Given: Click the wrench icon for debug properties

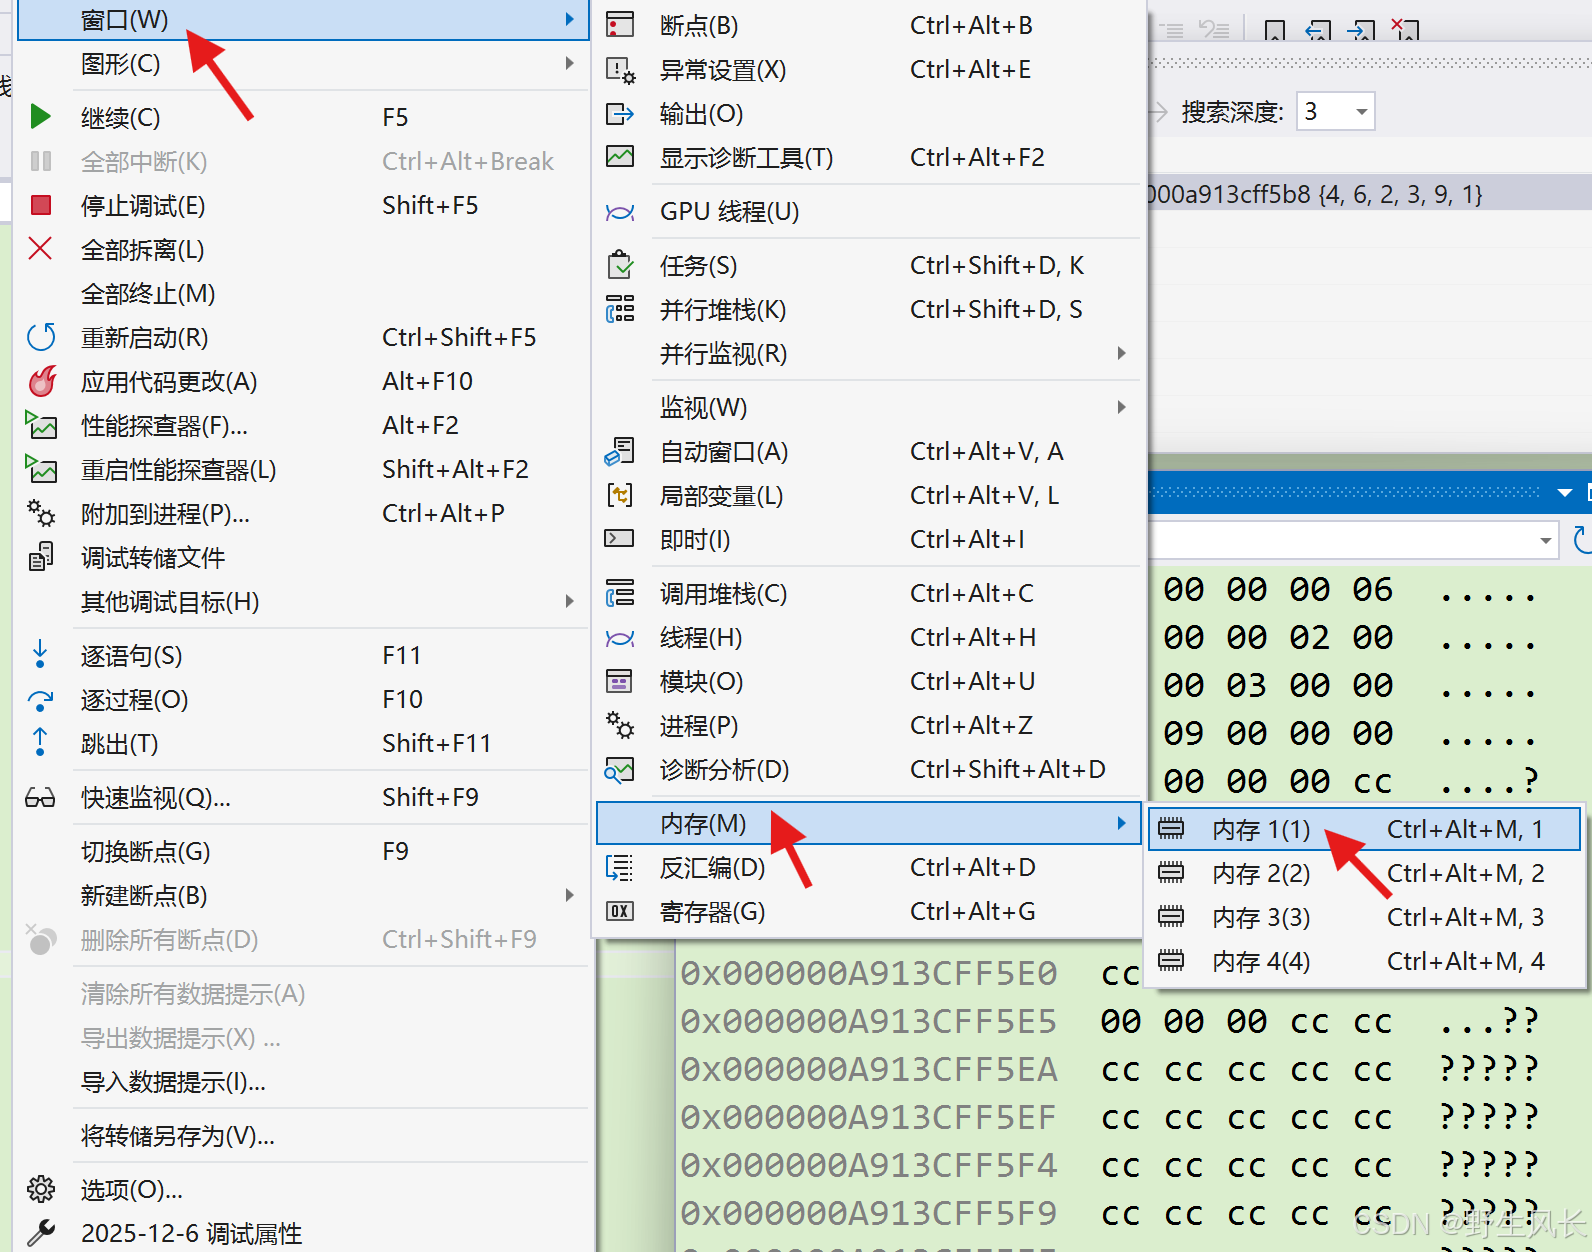Looking at the screenshot, I should click(41, 1233).
